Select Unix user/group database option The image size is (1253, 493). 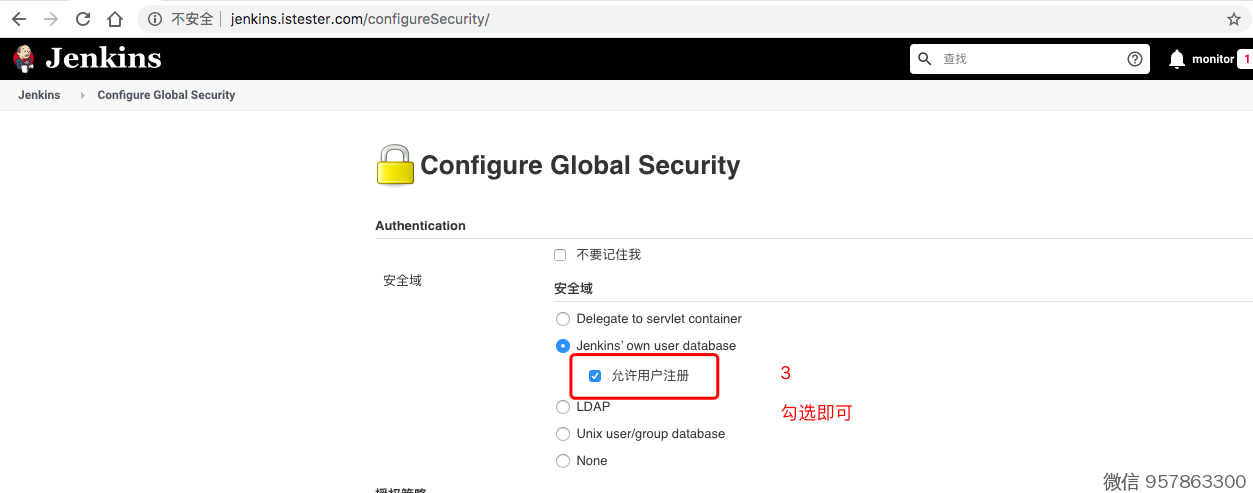coord(562,434)
